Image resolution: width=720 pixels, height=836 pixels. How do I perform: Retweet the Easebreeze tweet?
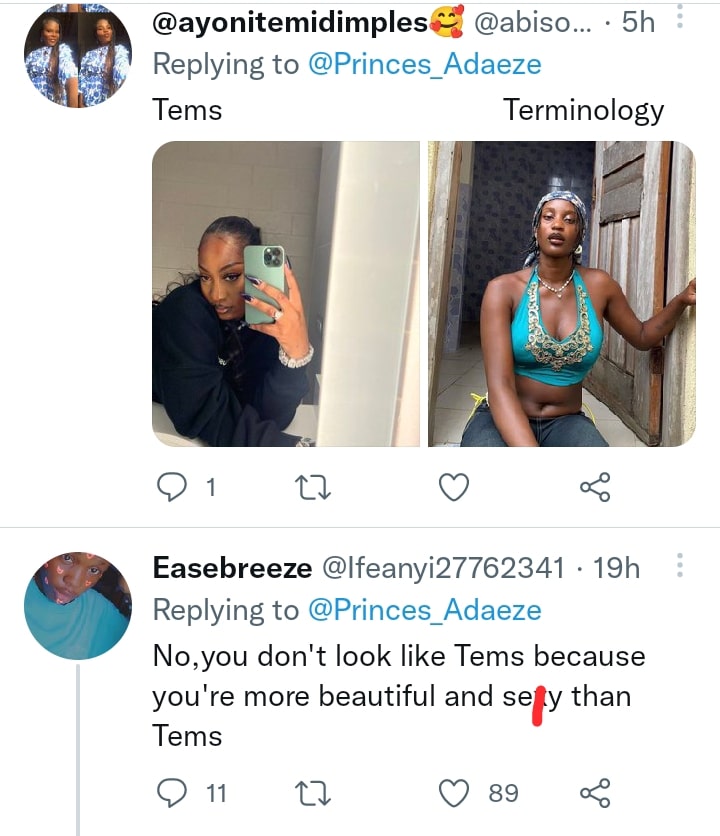tap(316, 793)
